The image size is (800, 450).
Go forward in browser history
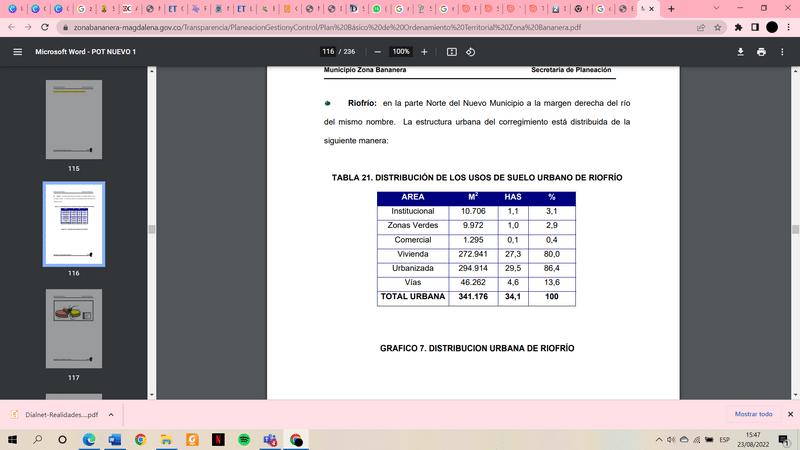tap(28, 27)
